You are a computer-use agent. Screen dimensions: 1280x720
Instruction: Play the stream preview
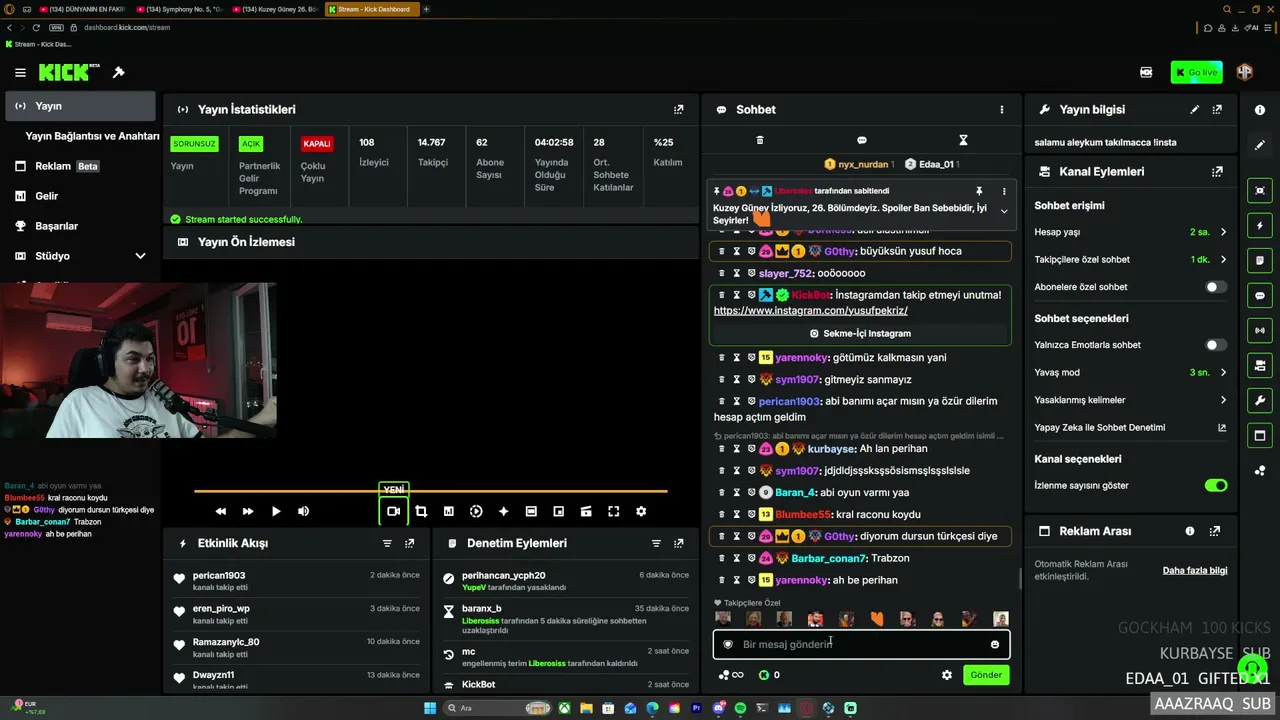276,511
